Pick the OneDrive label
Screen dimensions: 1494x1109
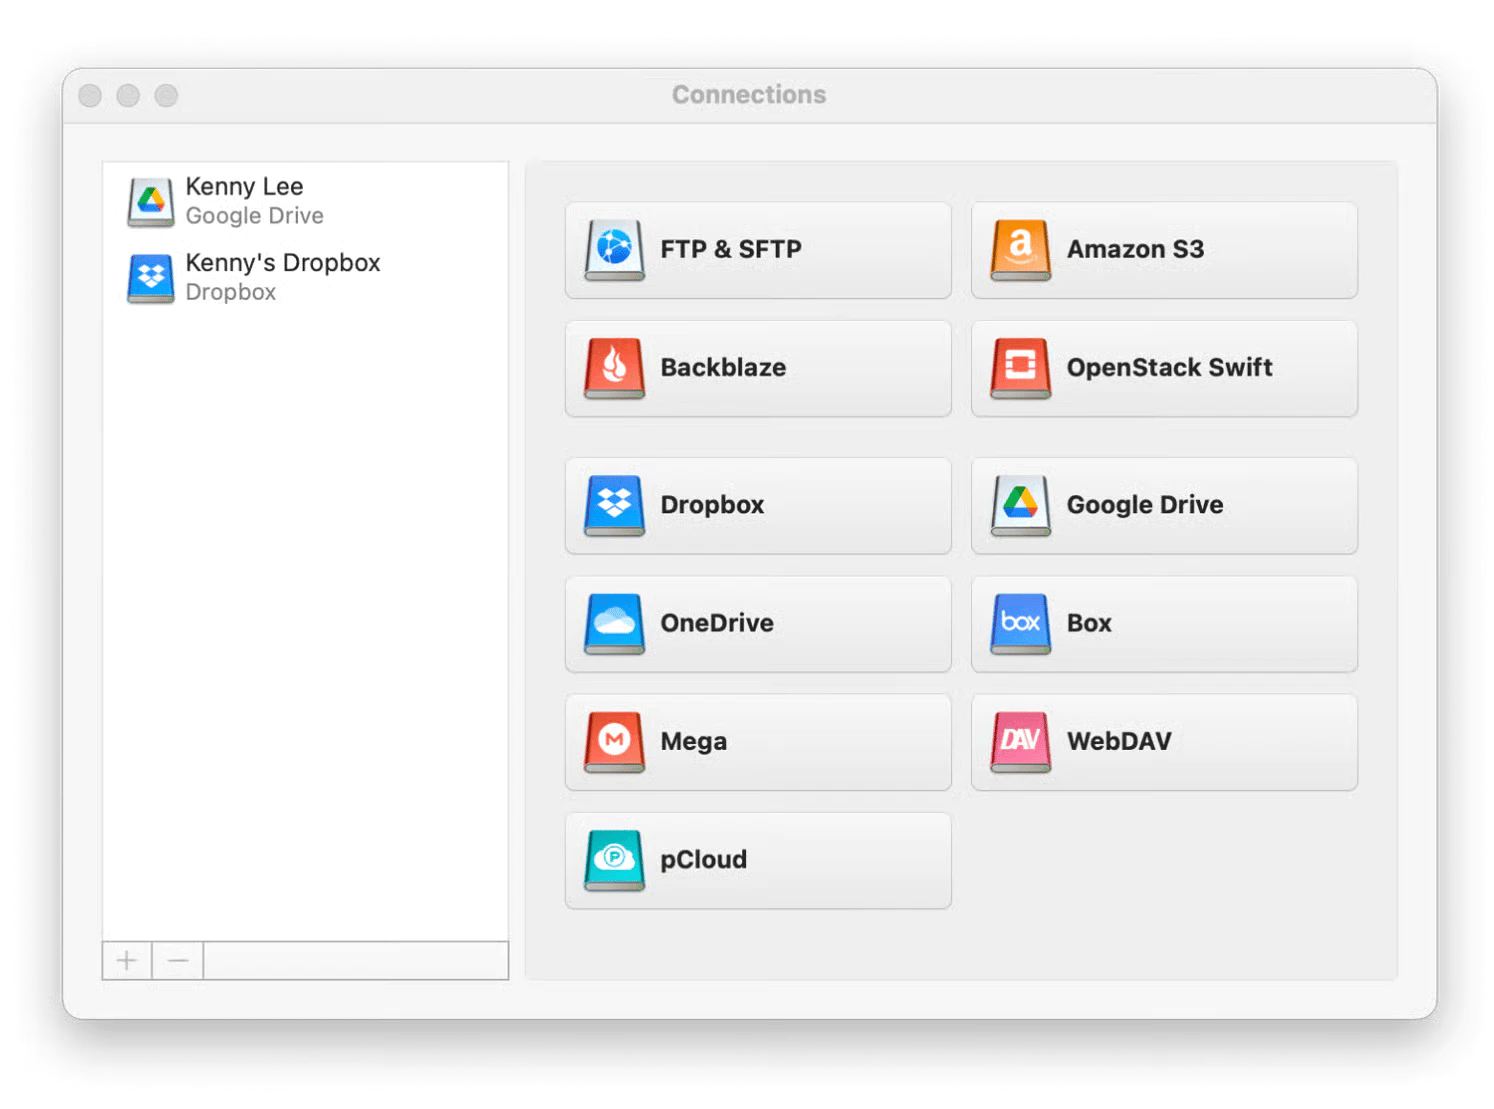coord(717,623)
